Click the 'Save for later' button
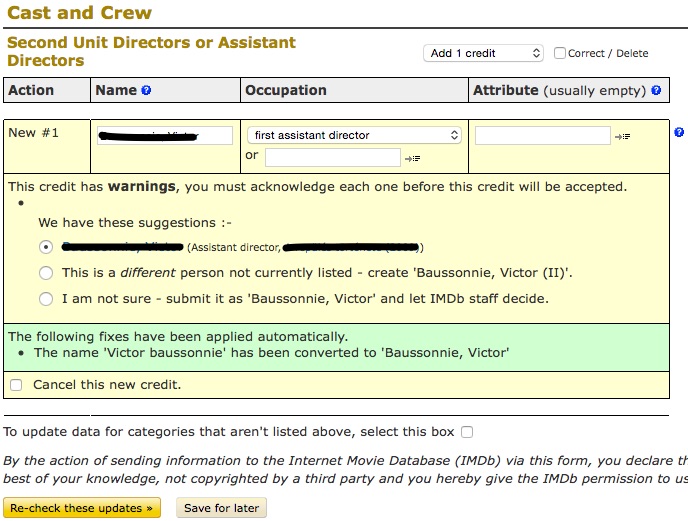Image resolution: width=688 pixels, height=521 pixels. [222, 508]
